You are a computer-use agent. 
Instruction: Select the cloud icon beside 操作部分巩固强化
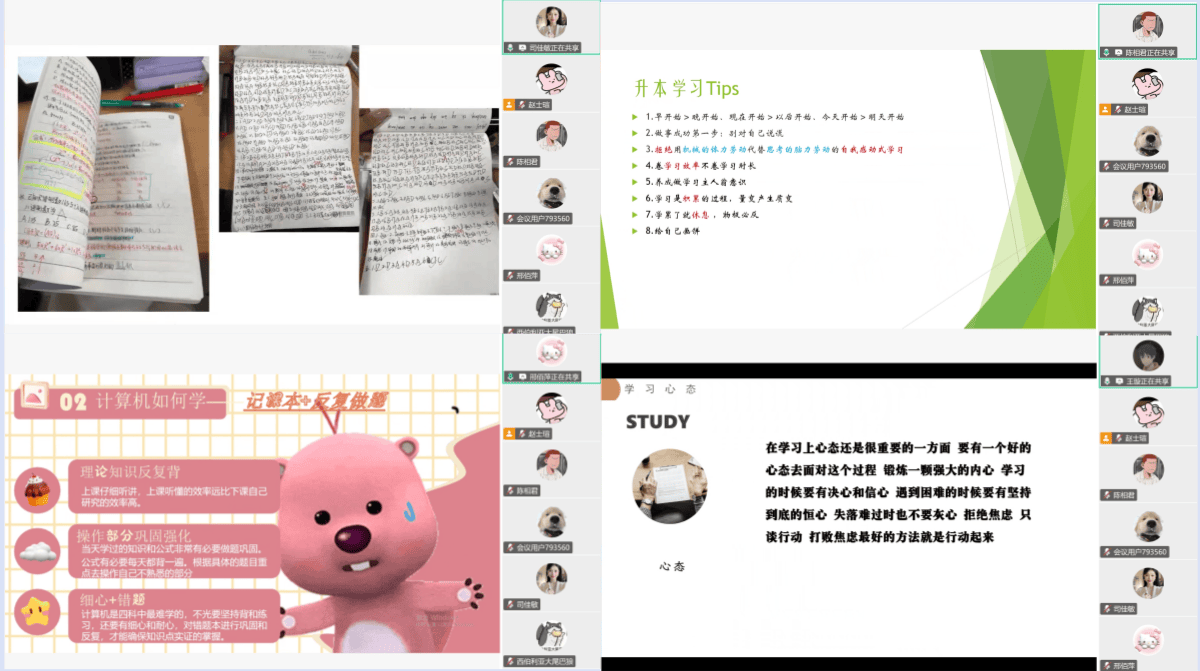point(37,548)
